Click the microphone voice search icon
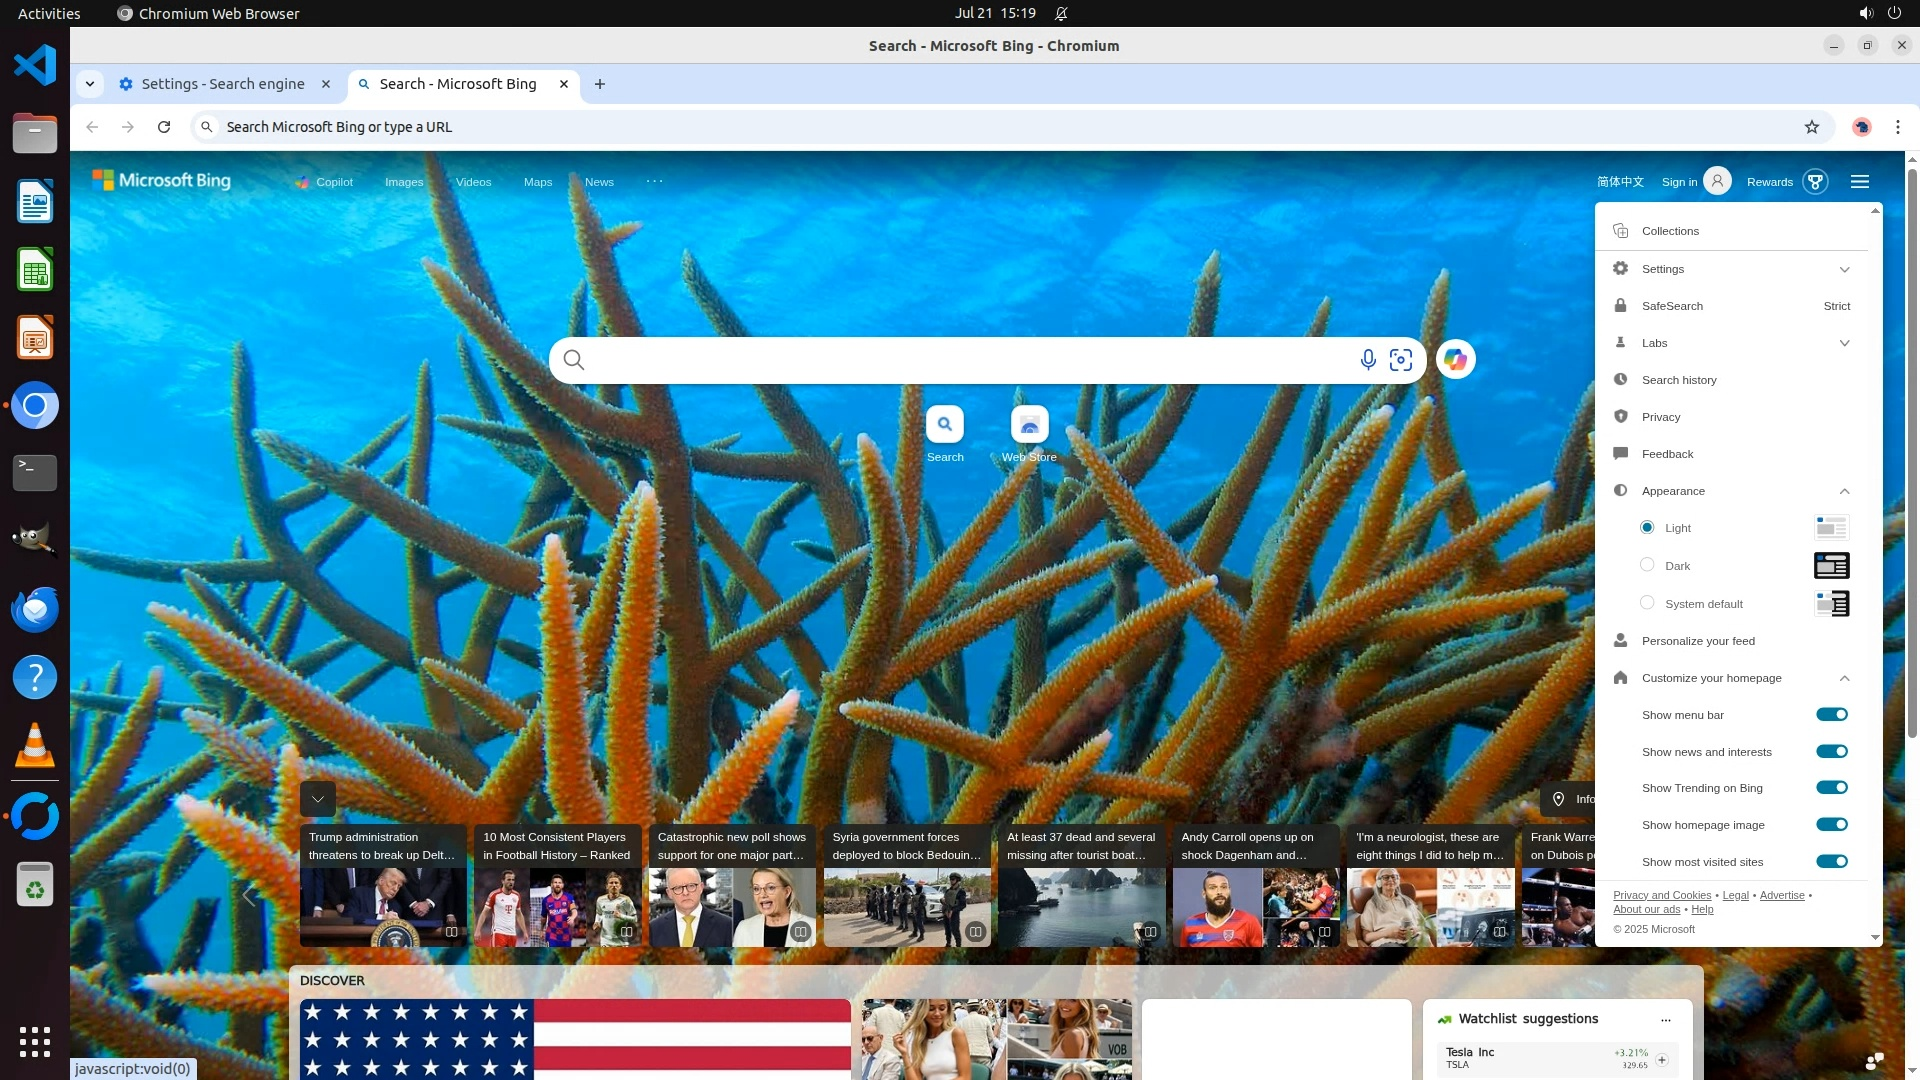Screen dimensions: 1920x1080 click(x=1367, y=360)
